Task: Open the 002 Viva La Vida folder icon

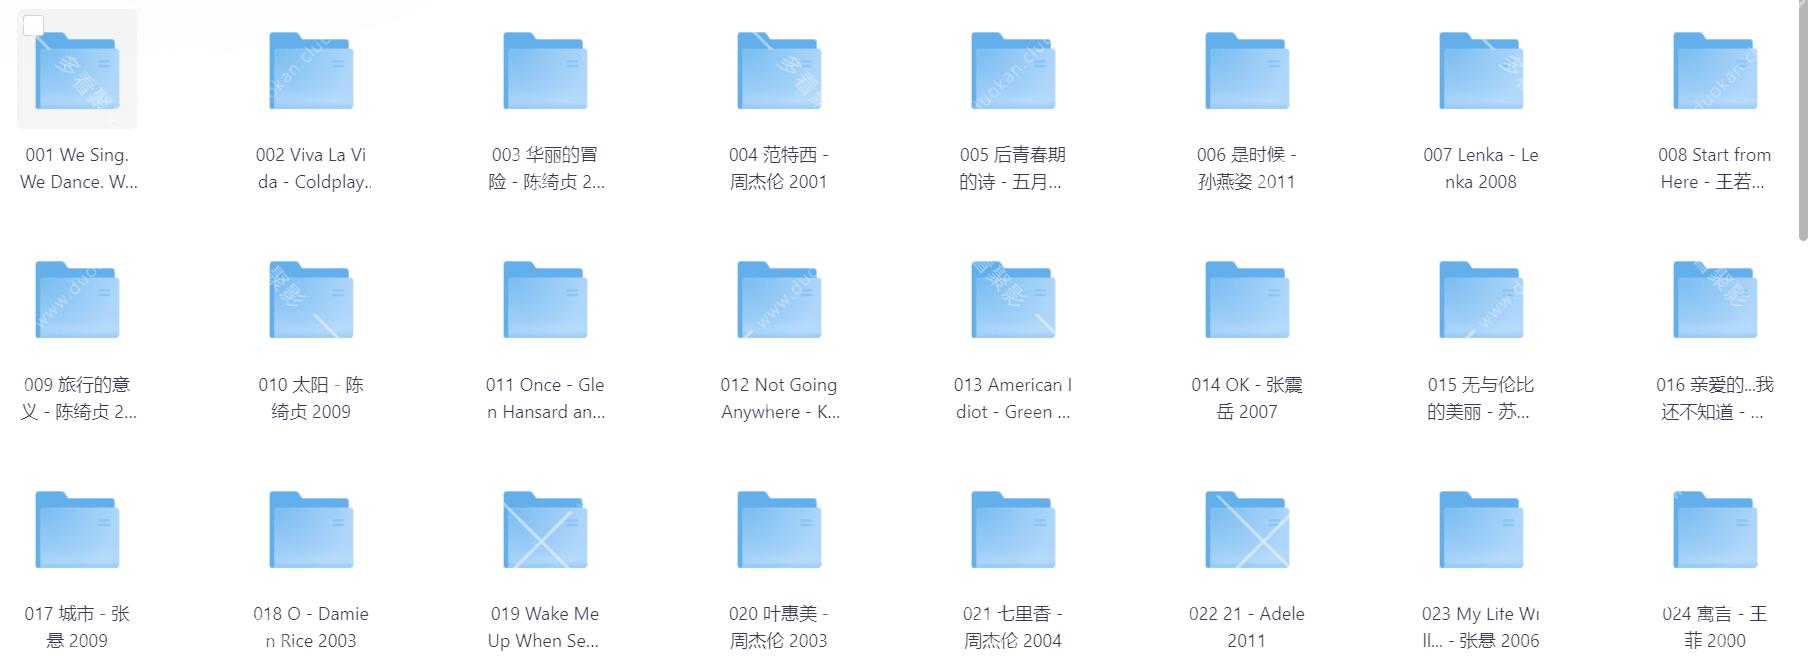Action: [311, 71]
